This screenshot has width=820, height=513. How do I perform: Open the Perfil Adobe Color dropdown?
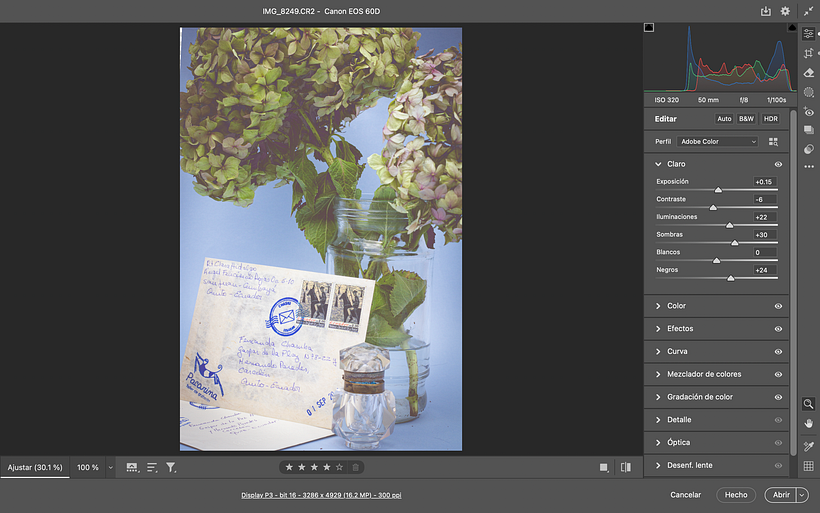pos(717,142)
